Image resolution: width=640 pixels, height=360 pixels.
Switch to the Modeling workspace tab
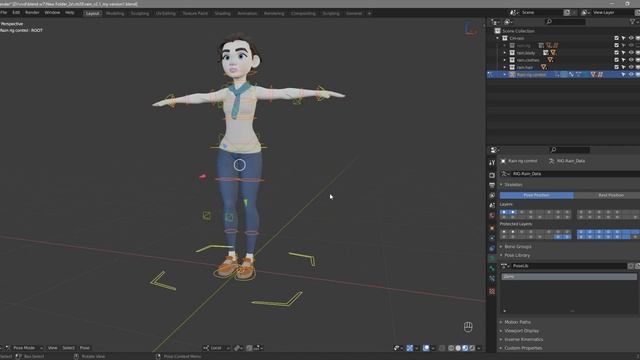tap(115, 13)
